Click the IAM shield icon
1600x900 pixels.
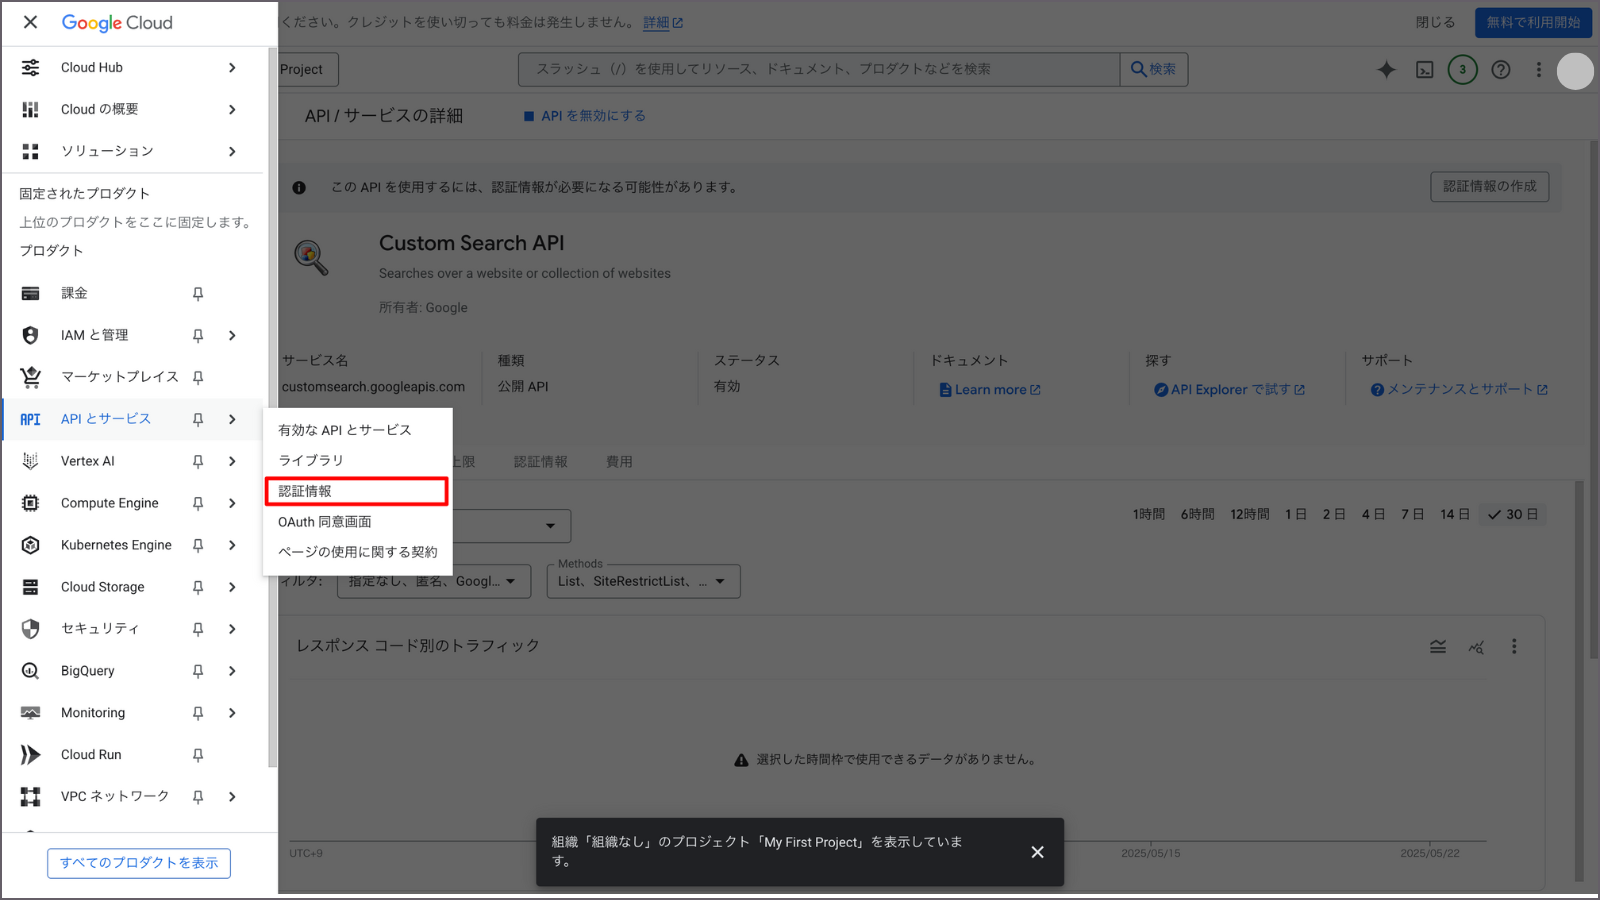click(x=31, y=335)
